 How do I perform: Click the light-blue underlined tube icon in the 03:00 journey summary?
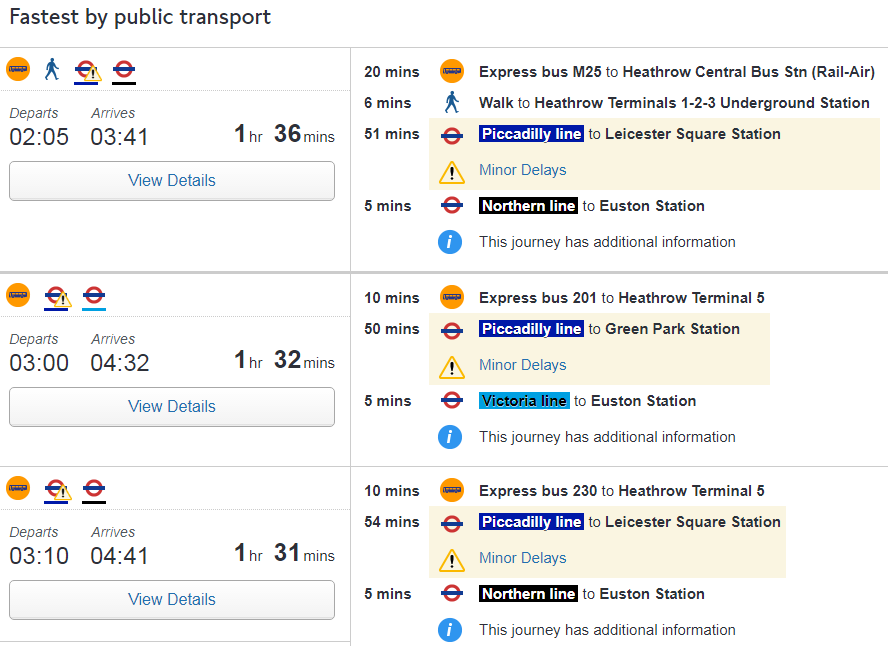94,297
